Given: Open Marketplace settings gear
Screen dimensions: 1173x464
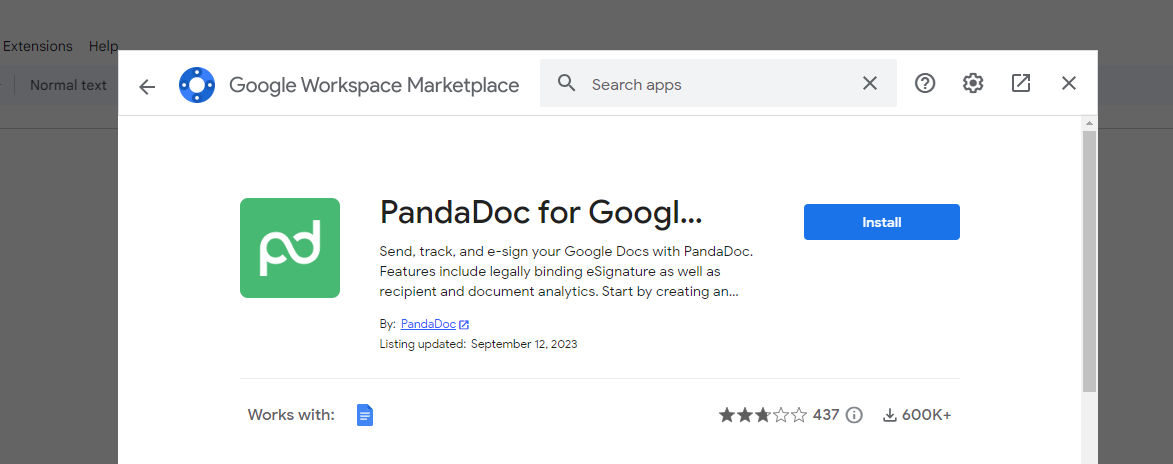Looking at the screenshot, I should [x=973, y=83].
